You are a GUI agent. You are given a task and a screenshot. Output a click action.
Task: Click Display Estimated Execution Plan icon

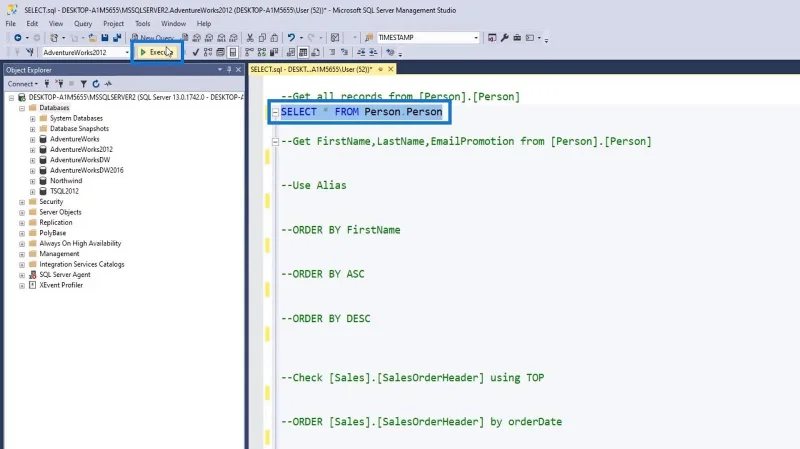coord(208,52)
